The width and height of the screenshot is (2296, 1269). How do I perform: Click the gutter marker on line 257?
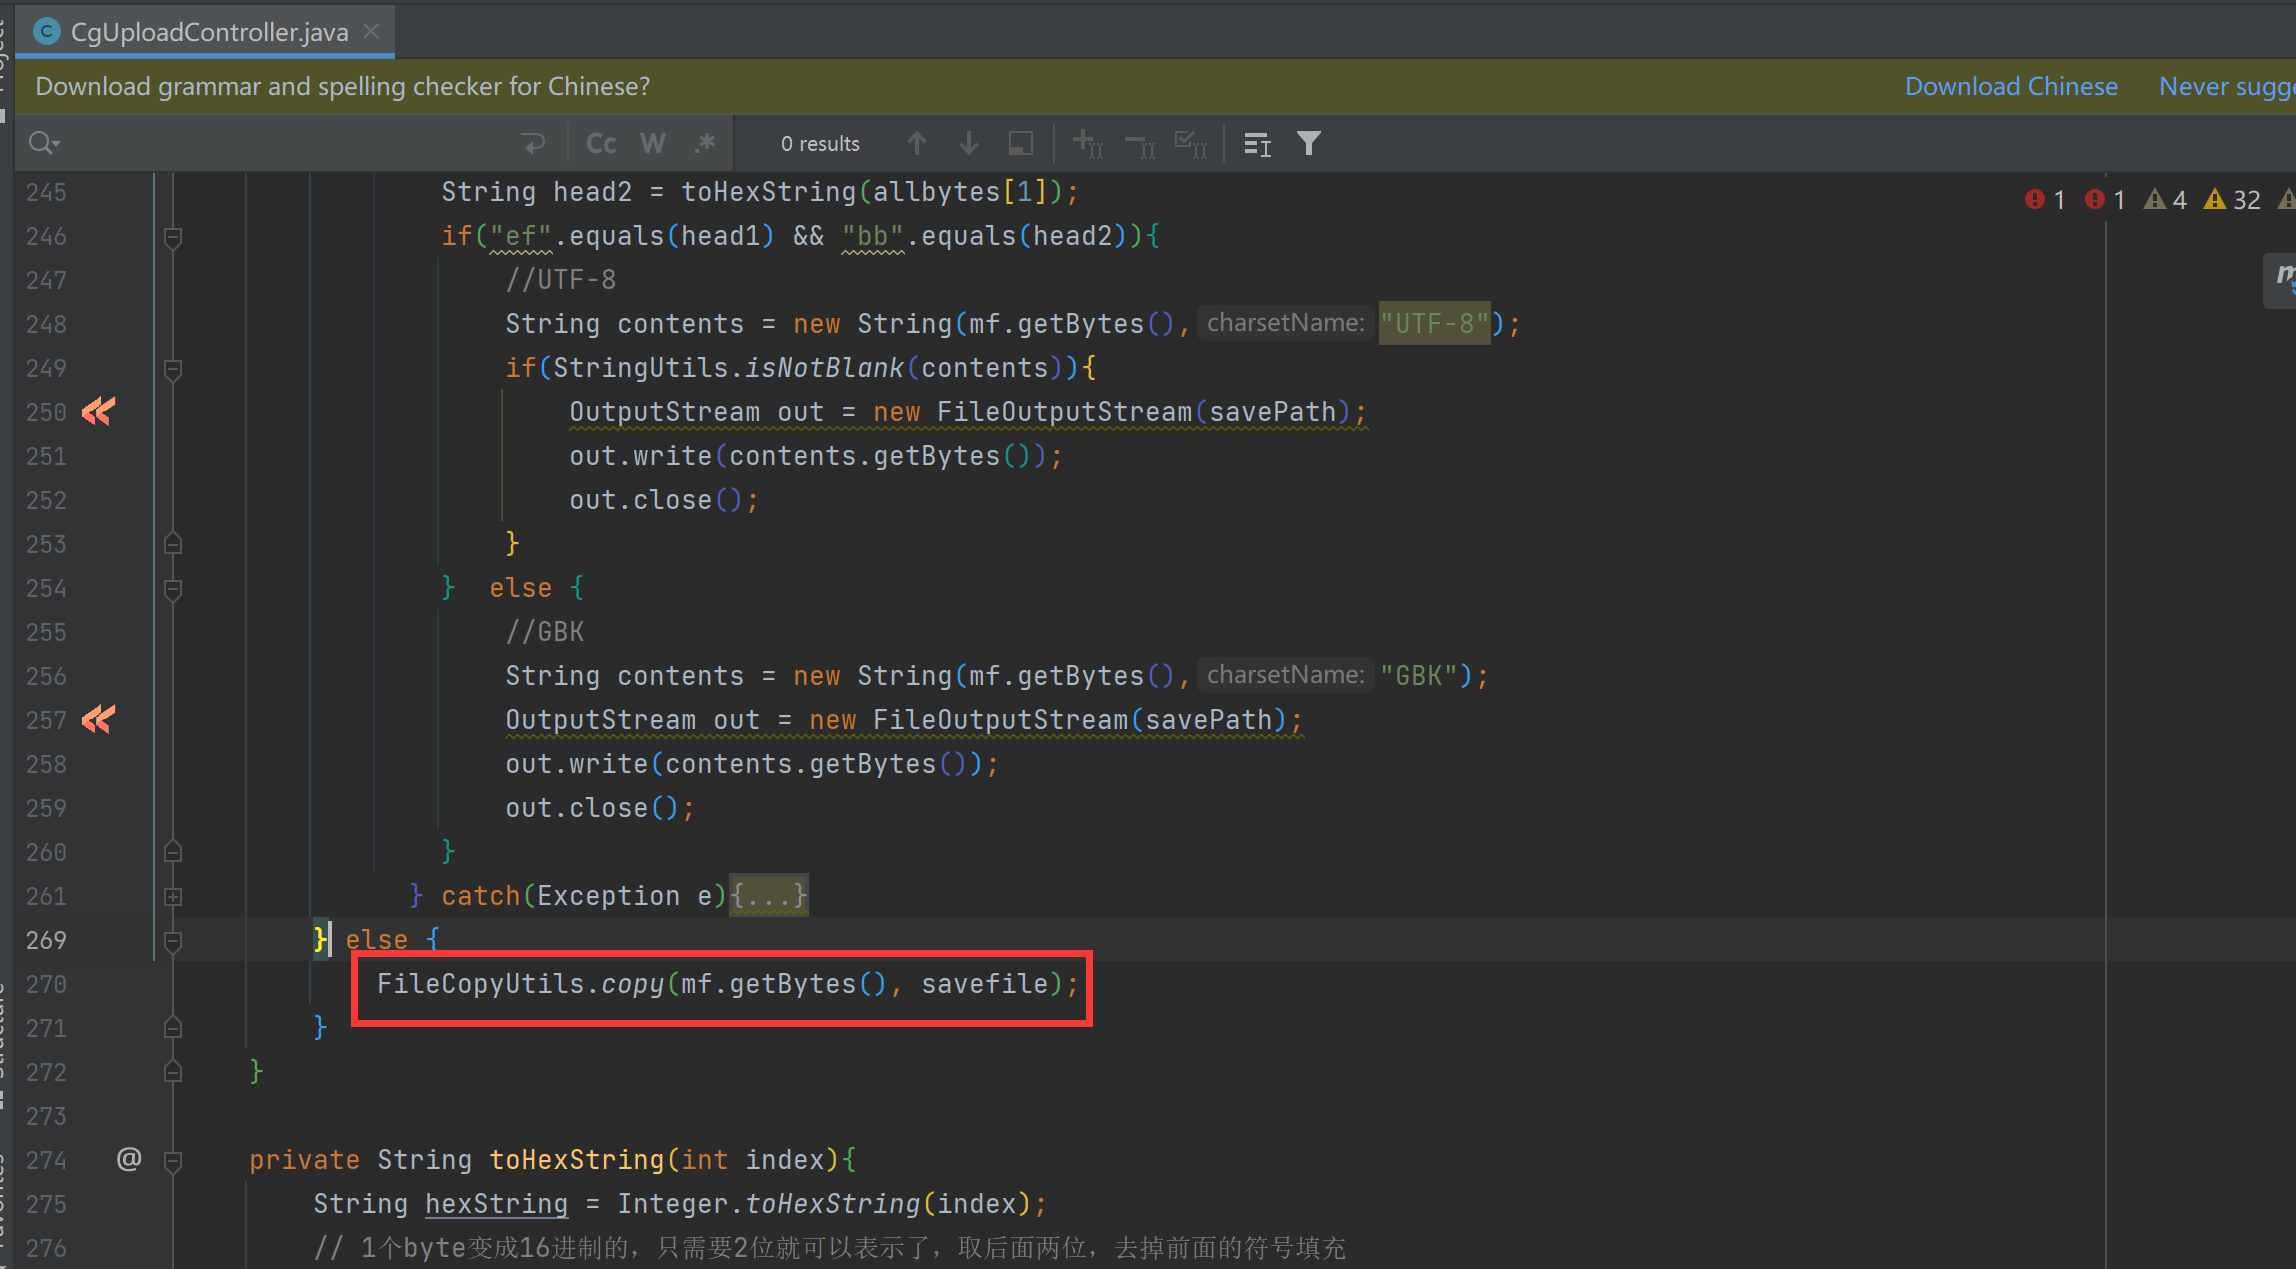[98, 719]
